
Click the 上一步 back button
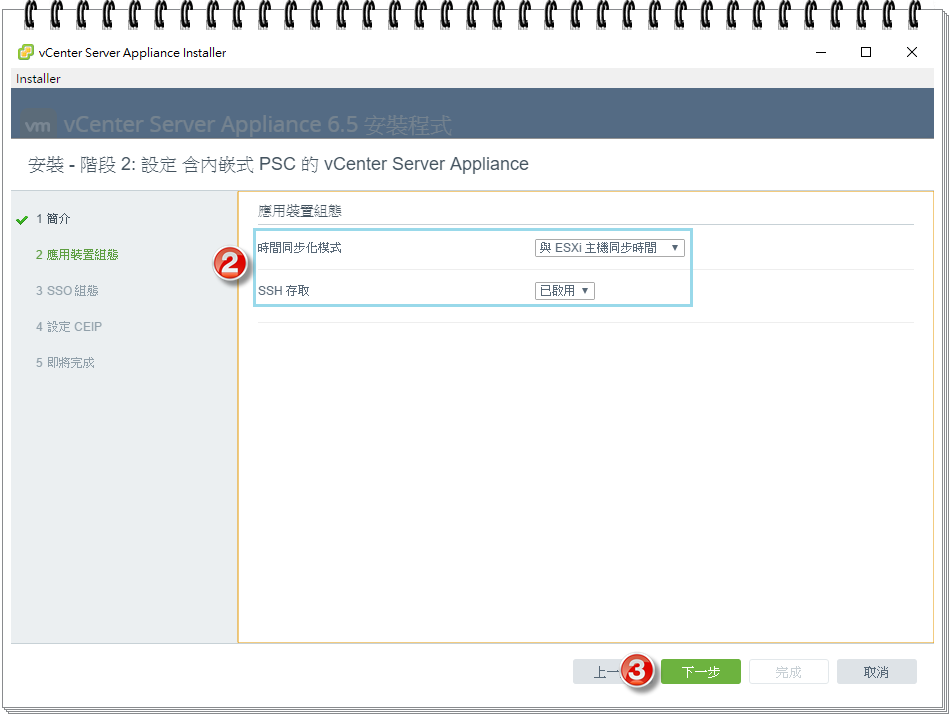611,672
